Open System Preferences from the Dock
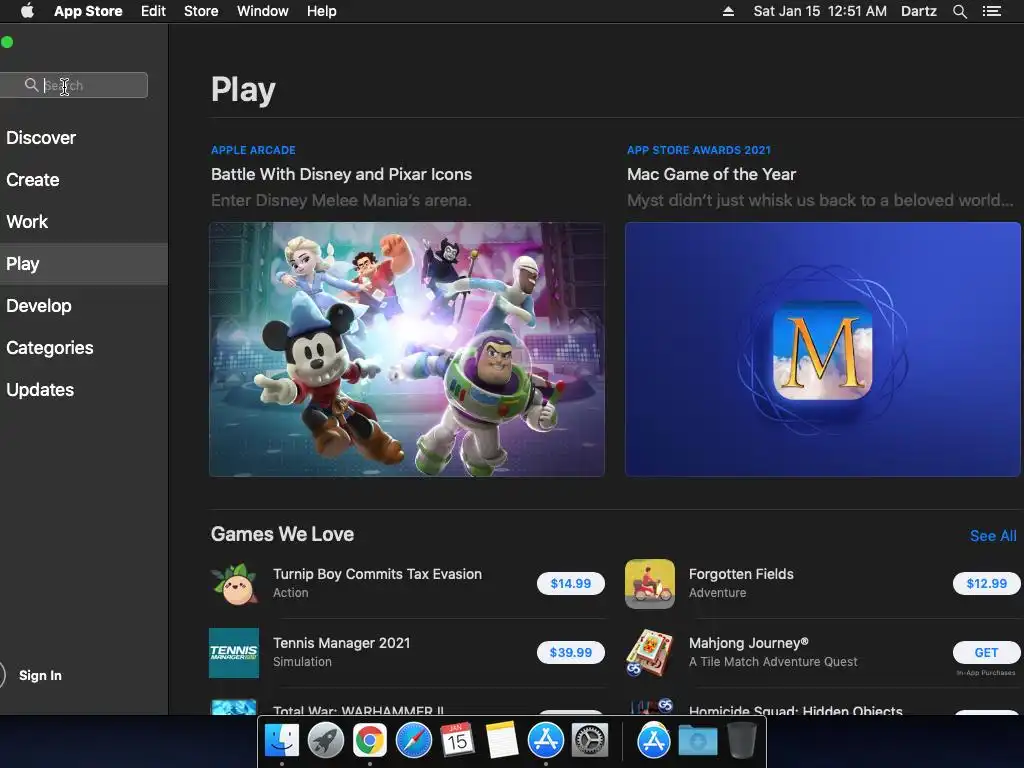The height and width of the screenshot is (768, 1024). [x=590, y=741]
